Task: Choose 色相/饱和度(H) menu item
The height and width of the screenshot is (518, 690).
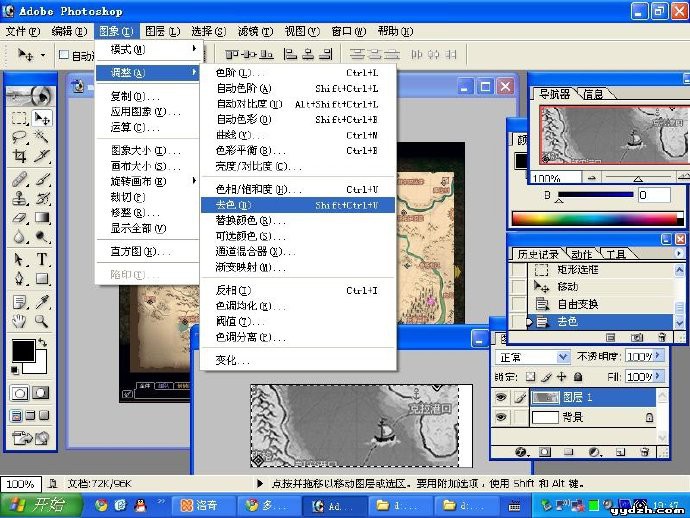Action: pyautogui.click(x=298, y=190)
